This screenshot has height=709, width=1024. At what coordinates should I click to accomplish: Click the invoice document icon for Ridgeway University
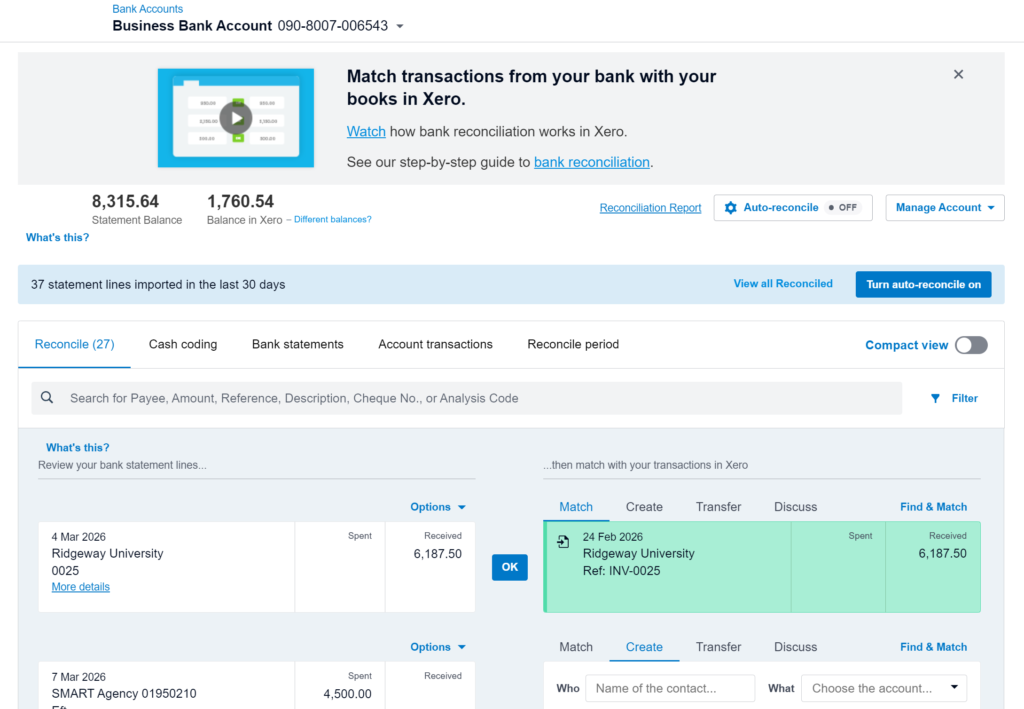click(564, 541)
